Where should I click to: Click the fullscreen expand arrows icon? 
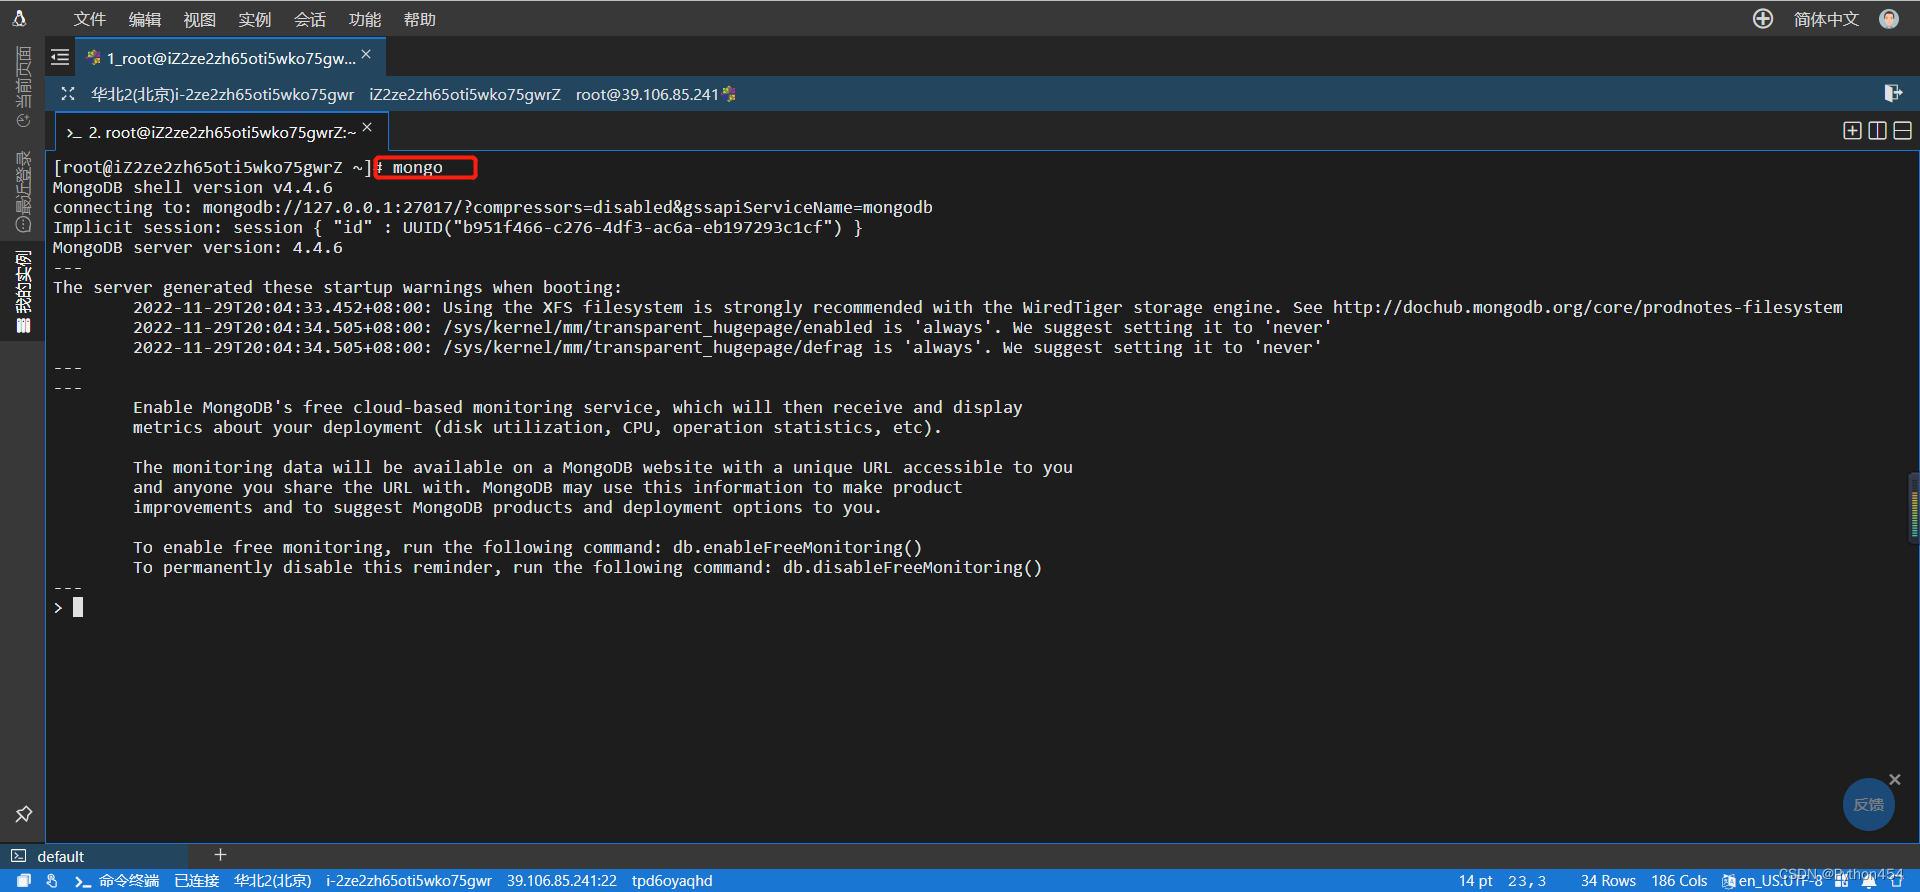(68, 94)
